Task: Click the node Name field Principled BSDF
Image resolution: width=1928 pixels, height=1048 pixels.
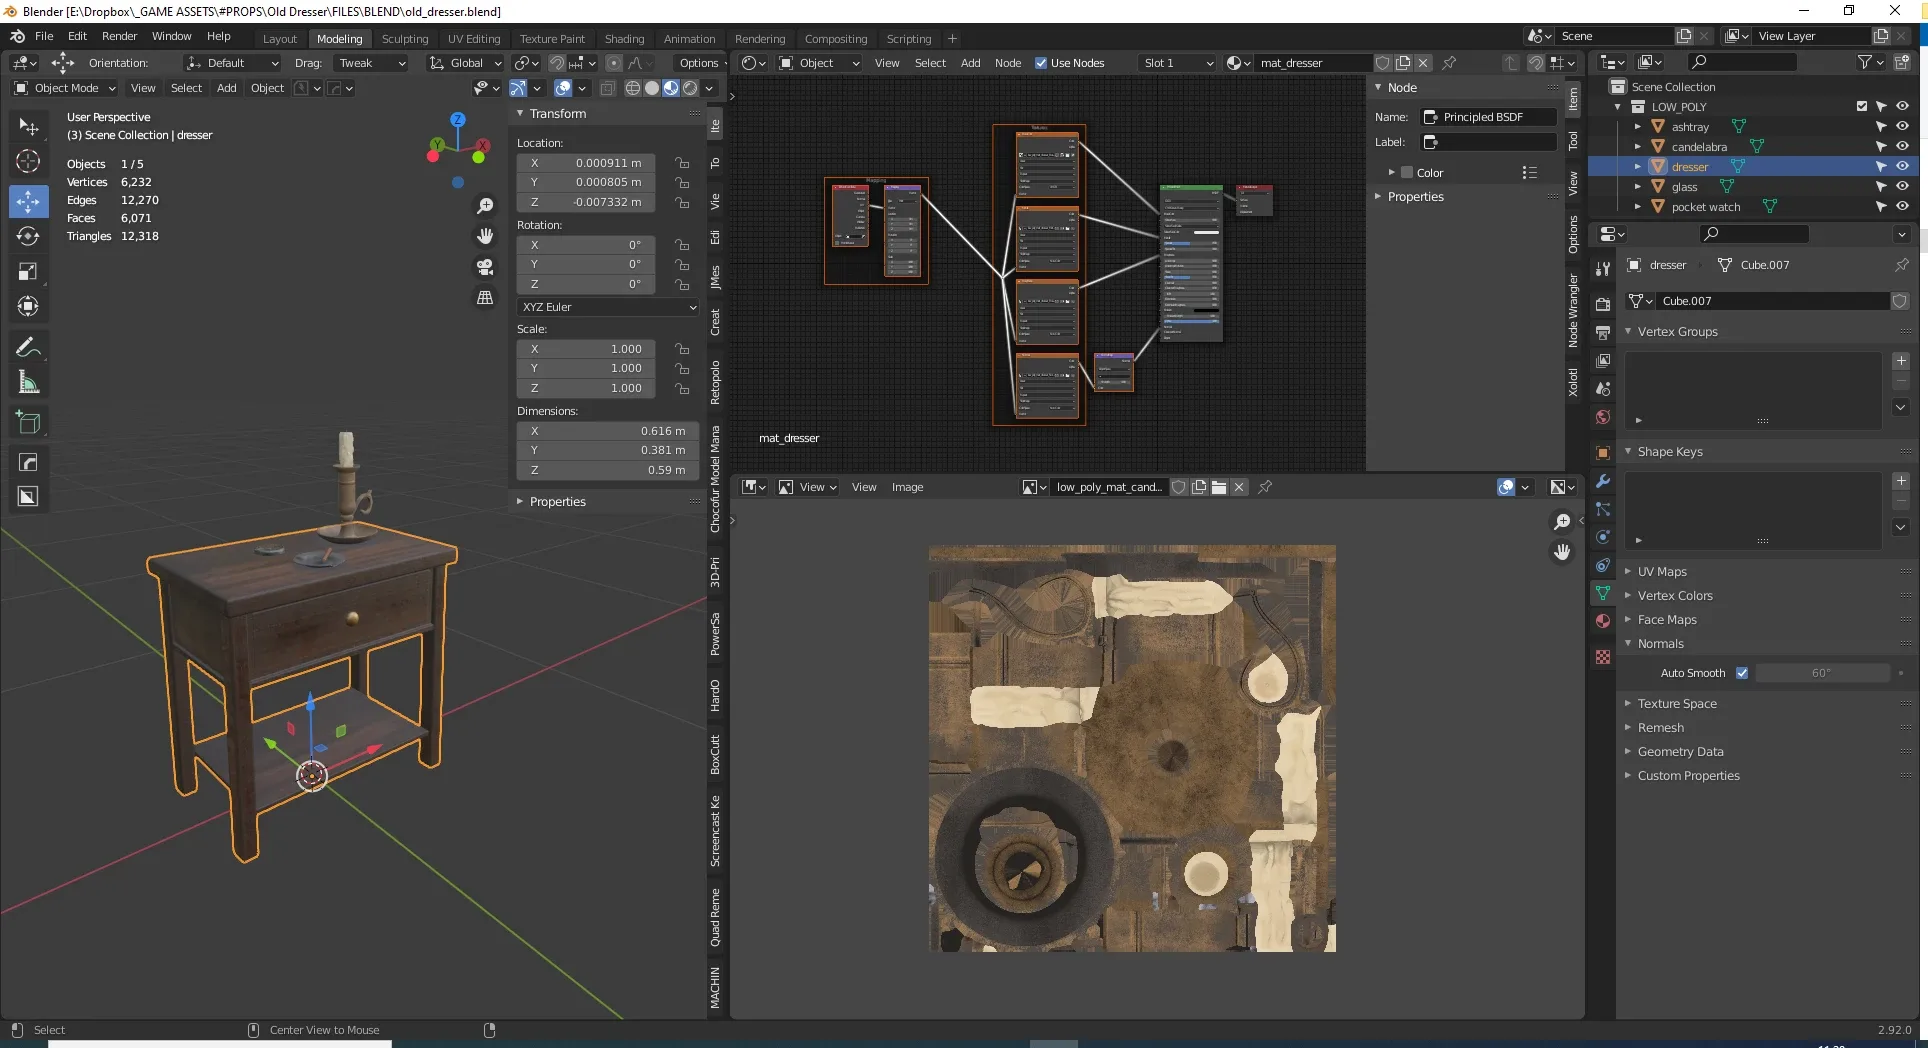Action: [1489, 117]
